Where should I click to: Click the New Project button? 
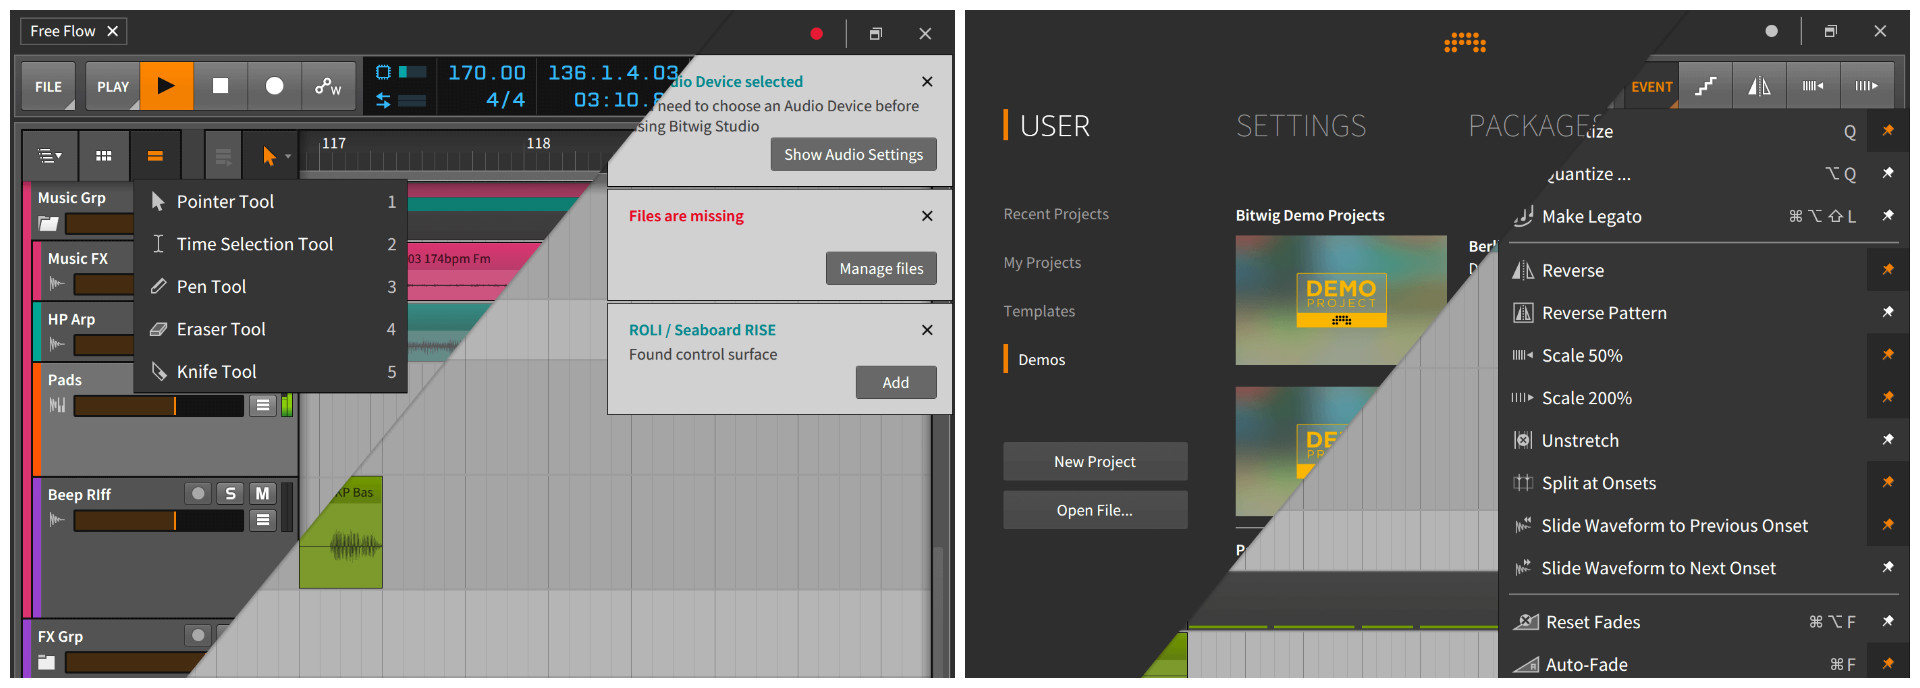pos(1095,461)
